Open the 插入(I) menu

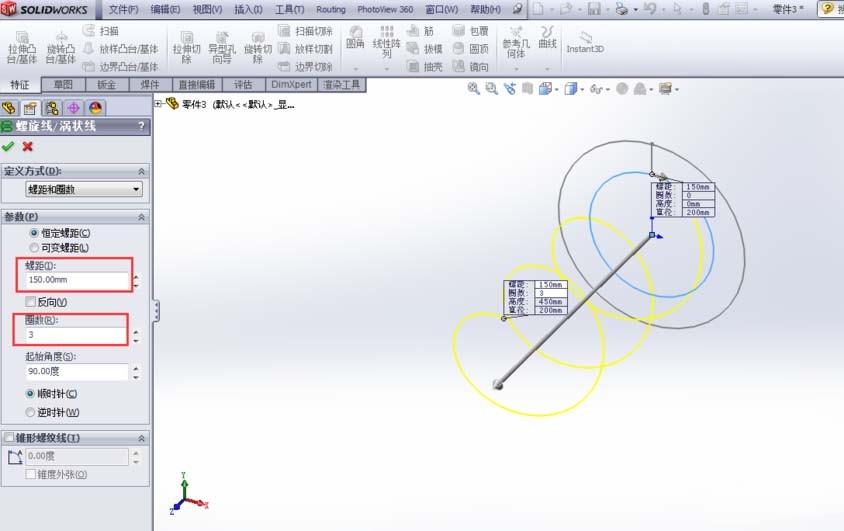click(249, 9)
